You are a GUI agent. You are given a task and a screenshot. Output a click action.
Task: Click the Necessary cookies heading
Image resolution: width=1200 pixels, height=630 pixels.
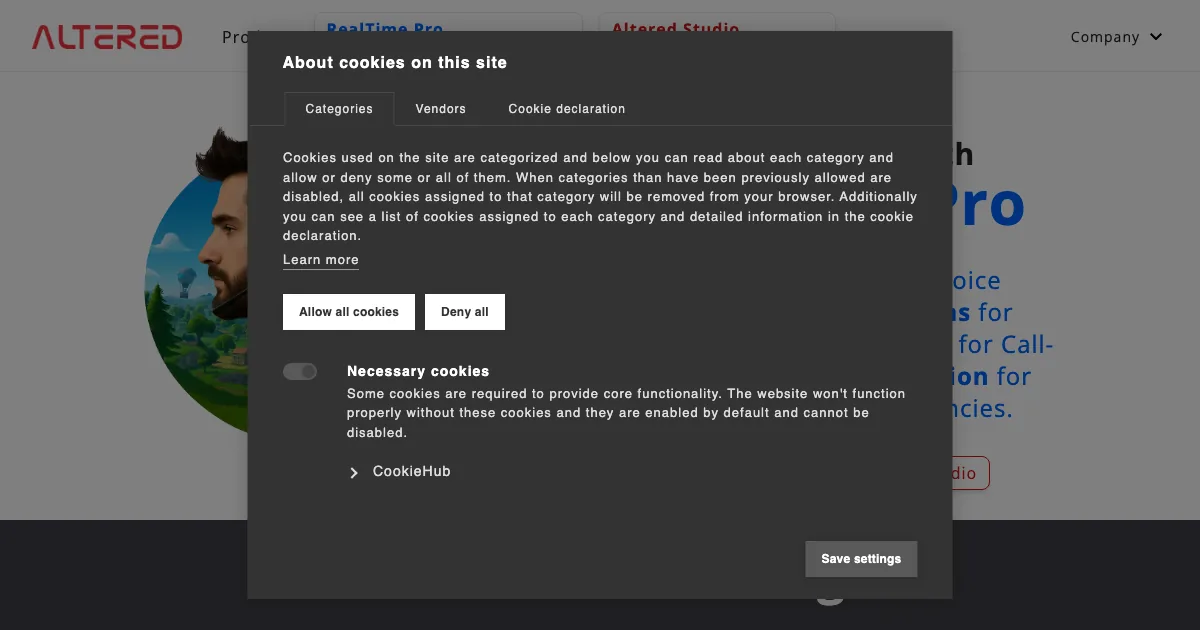(x=418, y=371)
